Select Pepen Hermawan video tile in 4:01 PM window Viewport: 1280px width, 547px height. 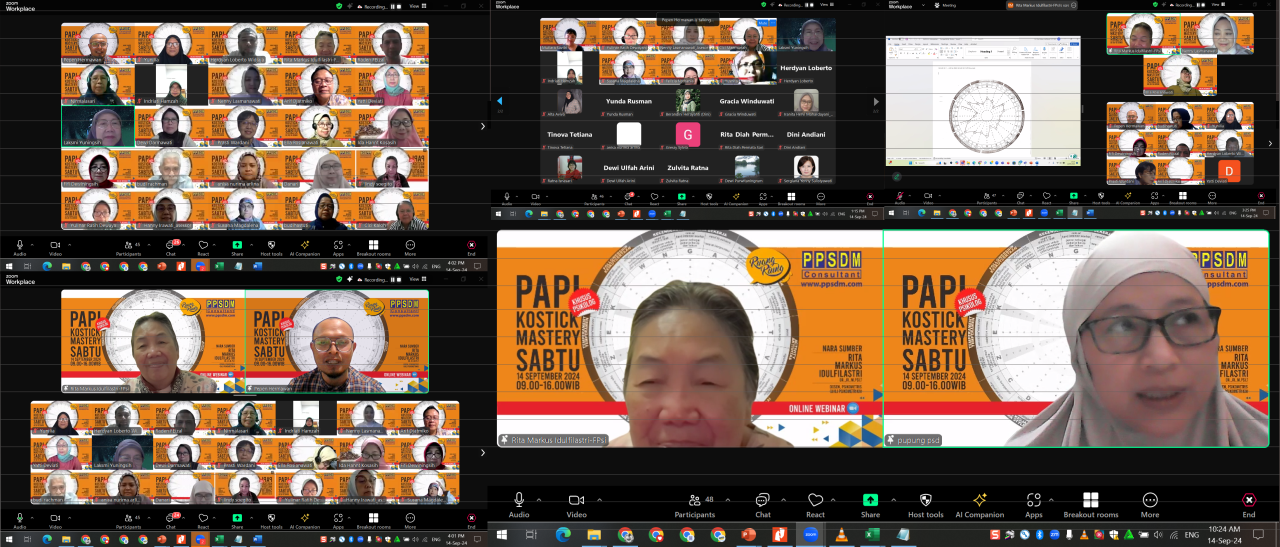(337, 341)
